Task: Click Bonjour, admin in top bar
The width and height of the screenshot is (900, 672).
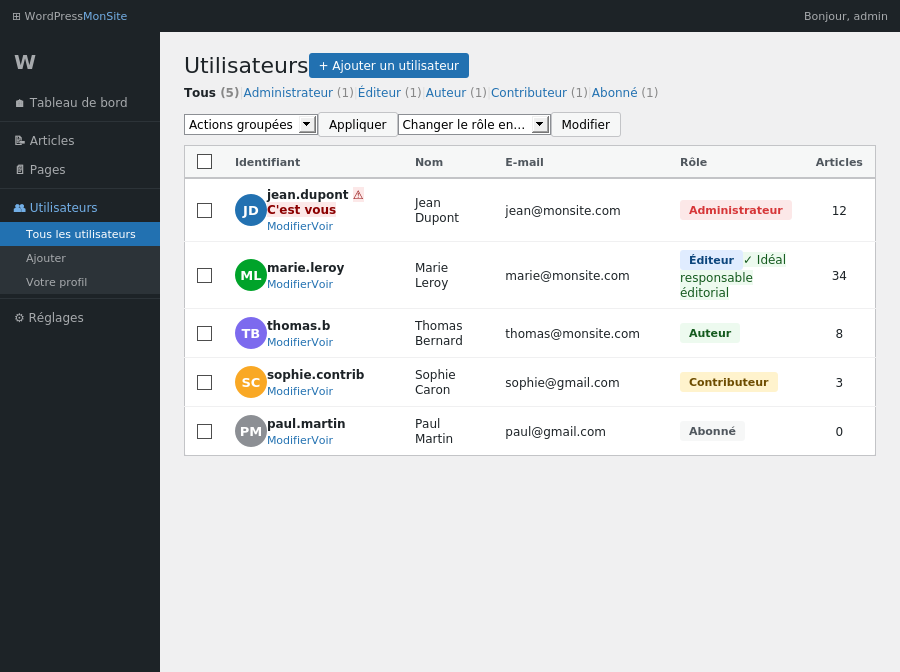Action: pyautogui.click(x=845, y=16)
